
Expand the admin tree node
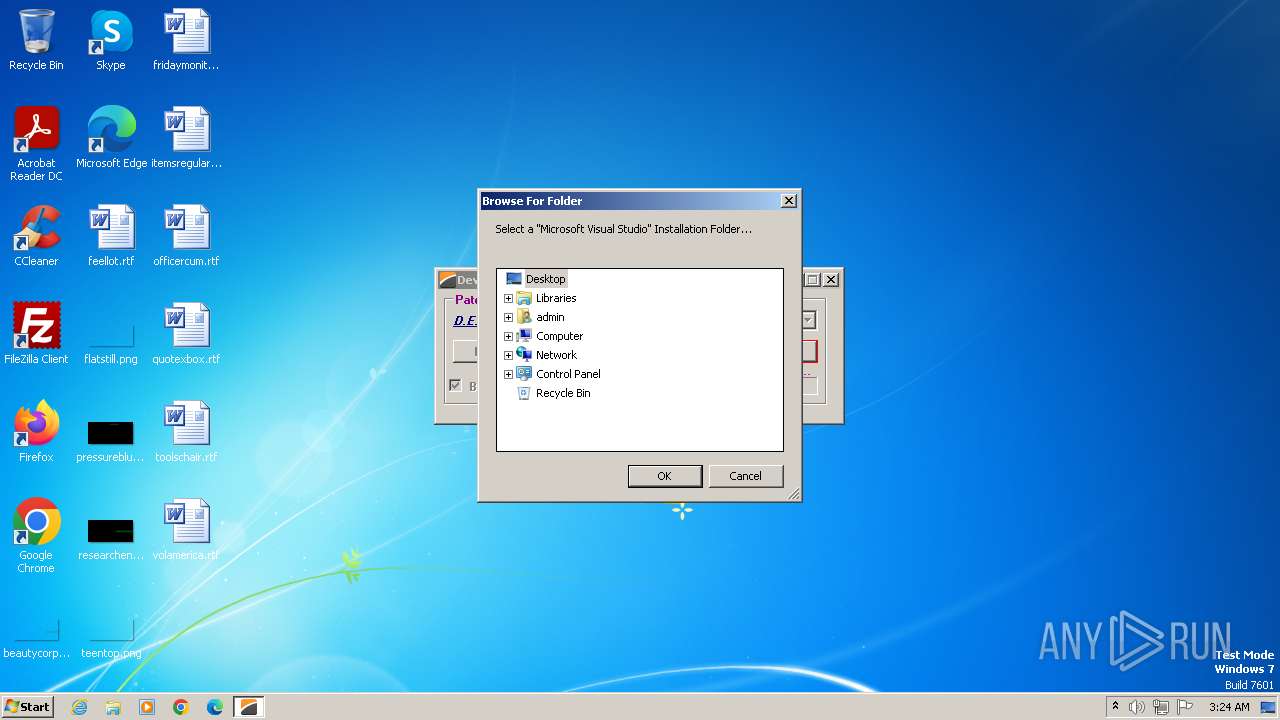point(508,317)
